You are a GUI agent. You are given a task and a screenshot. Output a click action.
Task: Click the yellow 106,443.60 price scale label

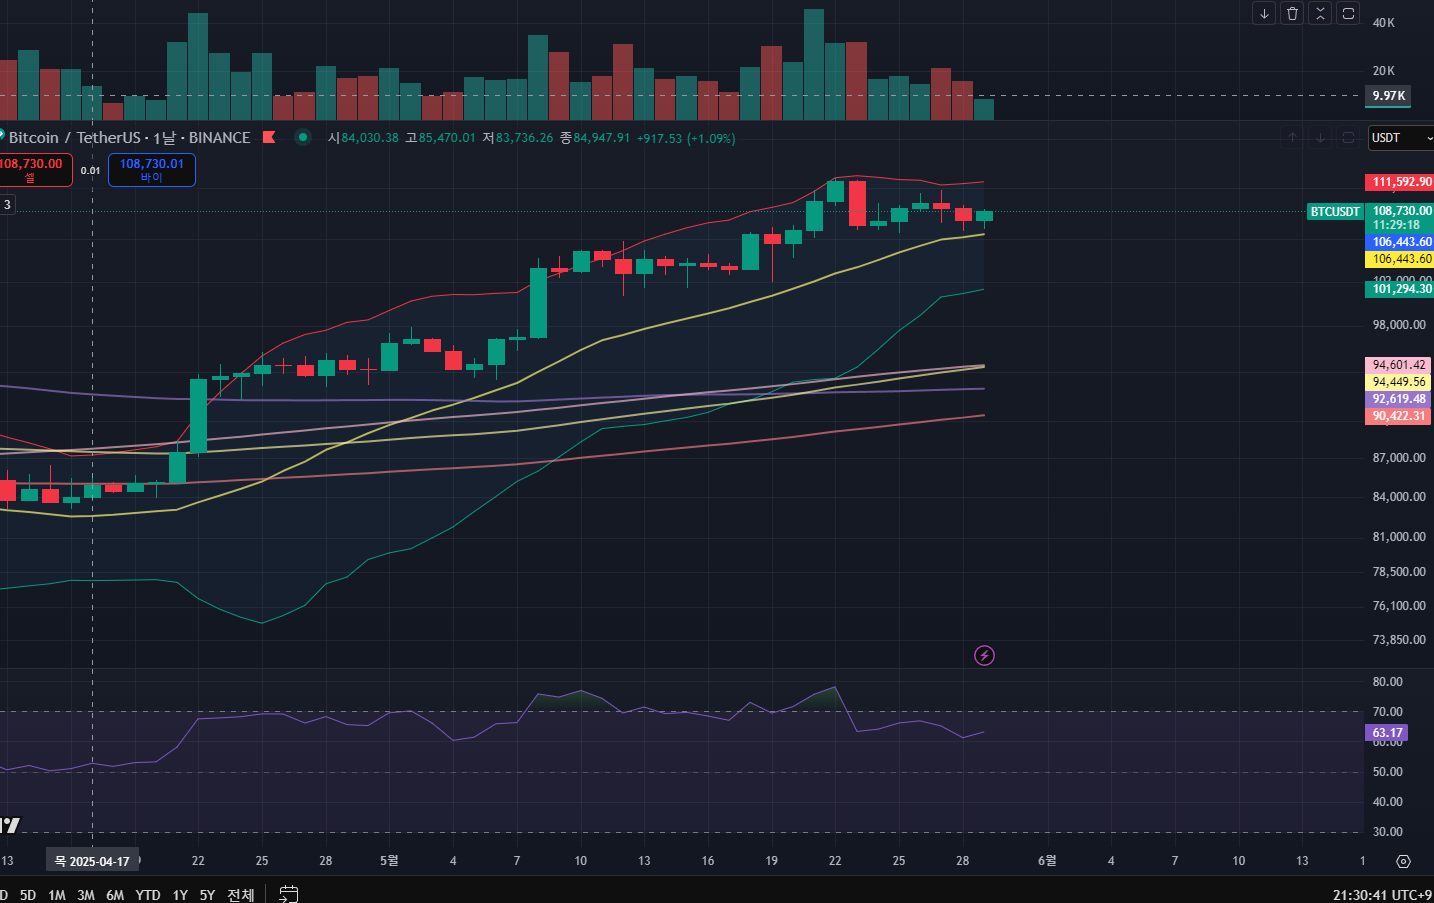[x=1400, y=259]
